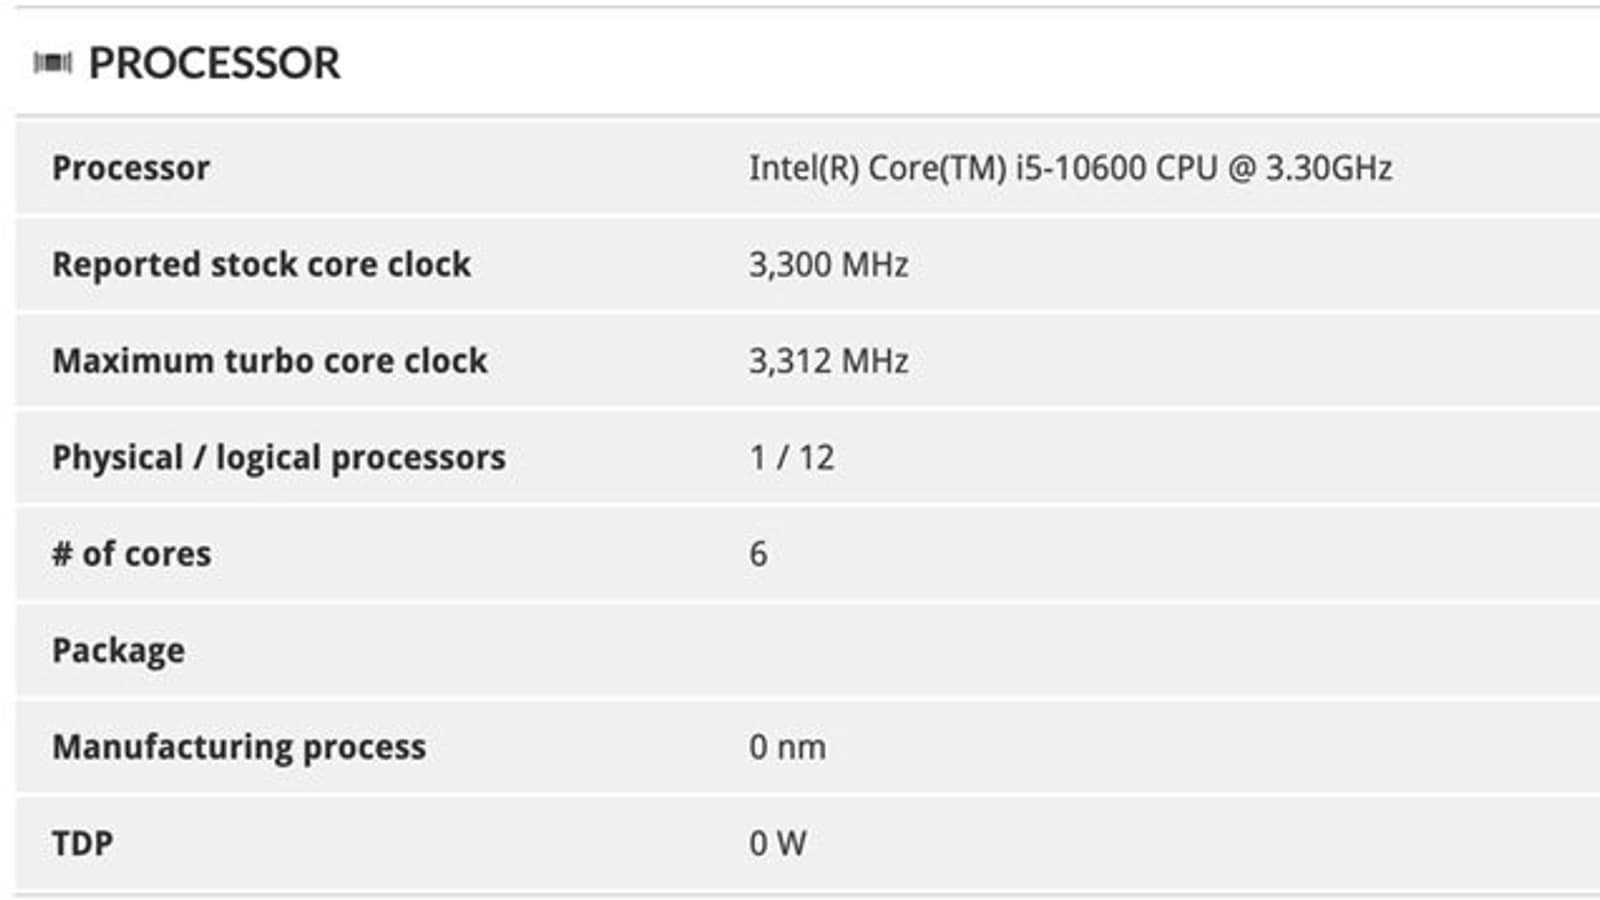Select the 'Package' row label
This screenshot has width=1600, height=900.
click(118, 651)
